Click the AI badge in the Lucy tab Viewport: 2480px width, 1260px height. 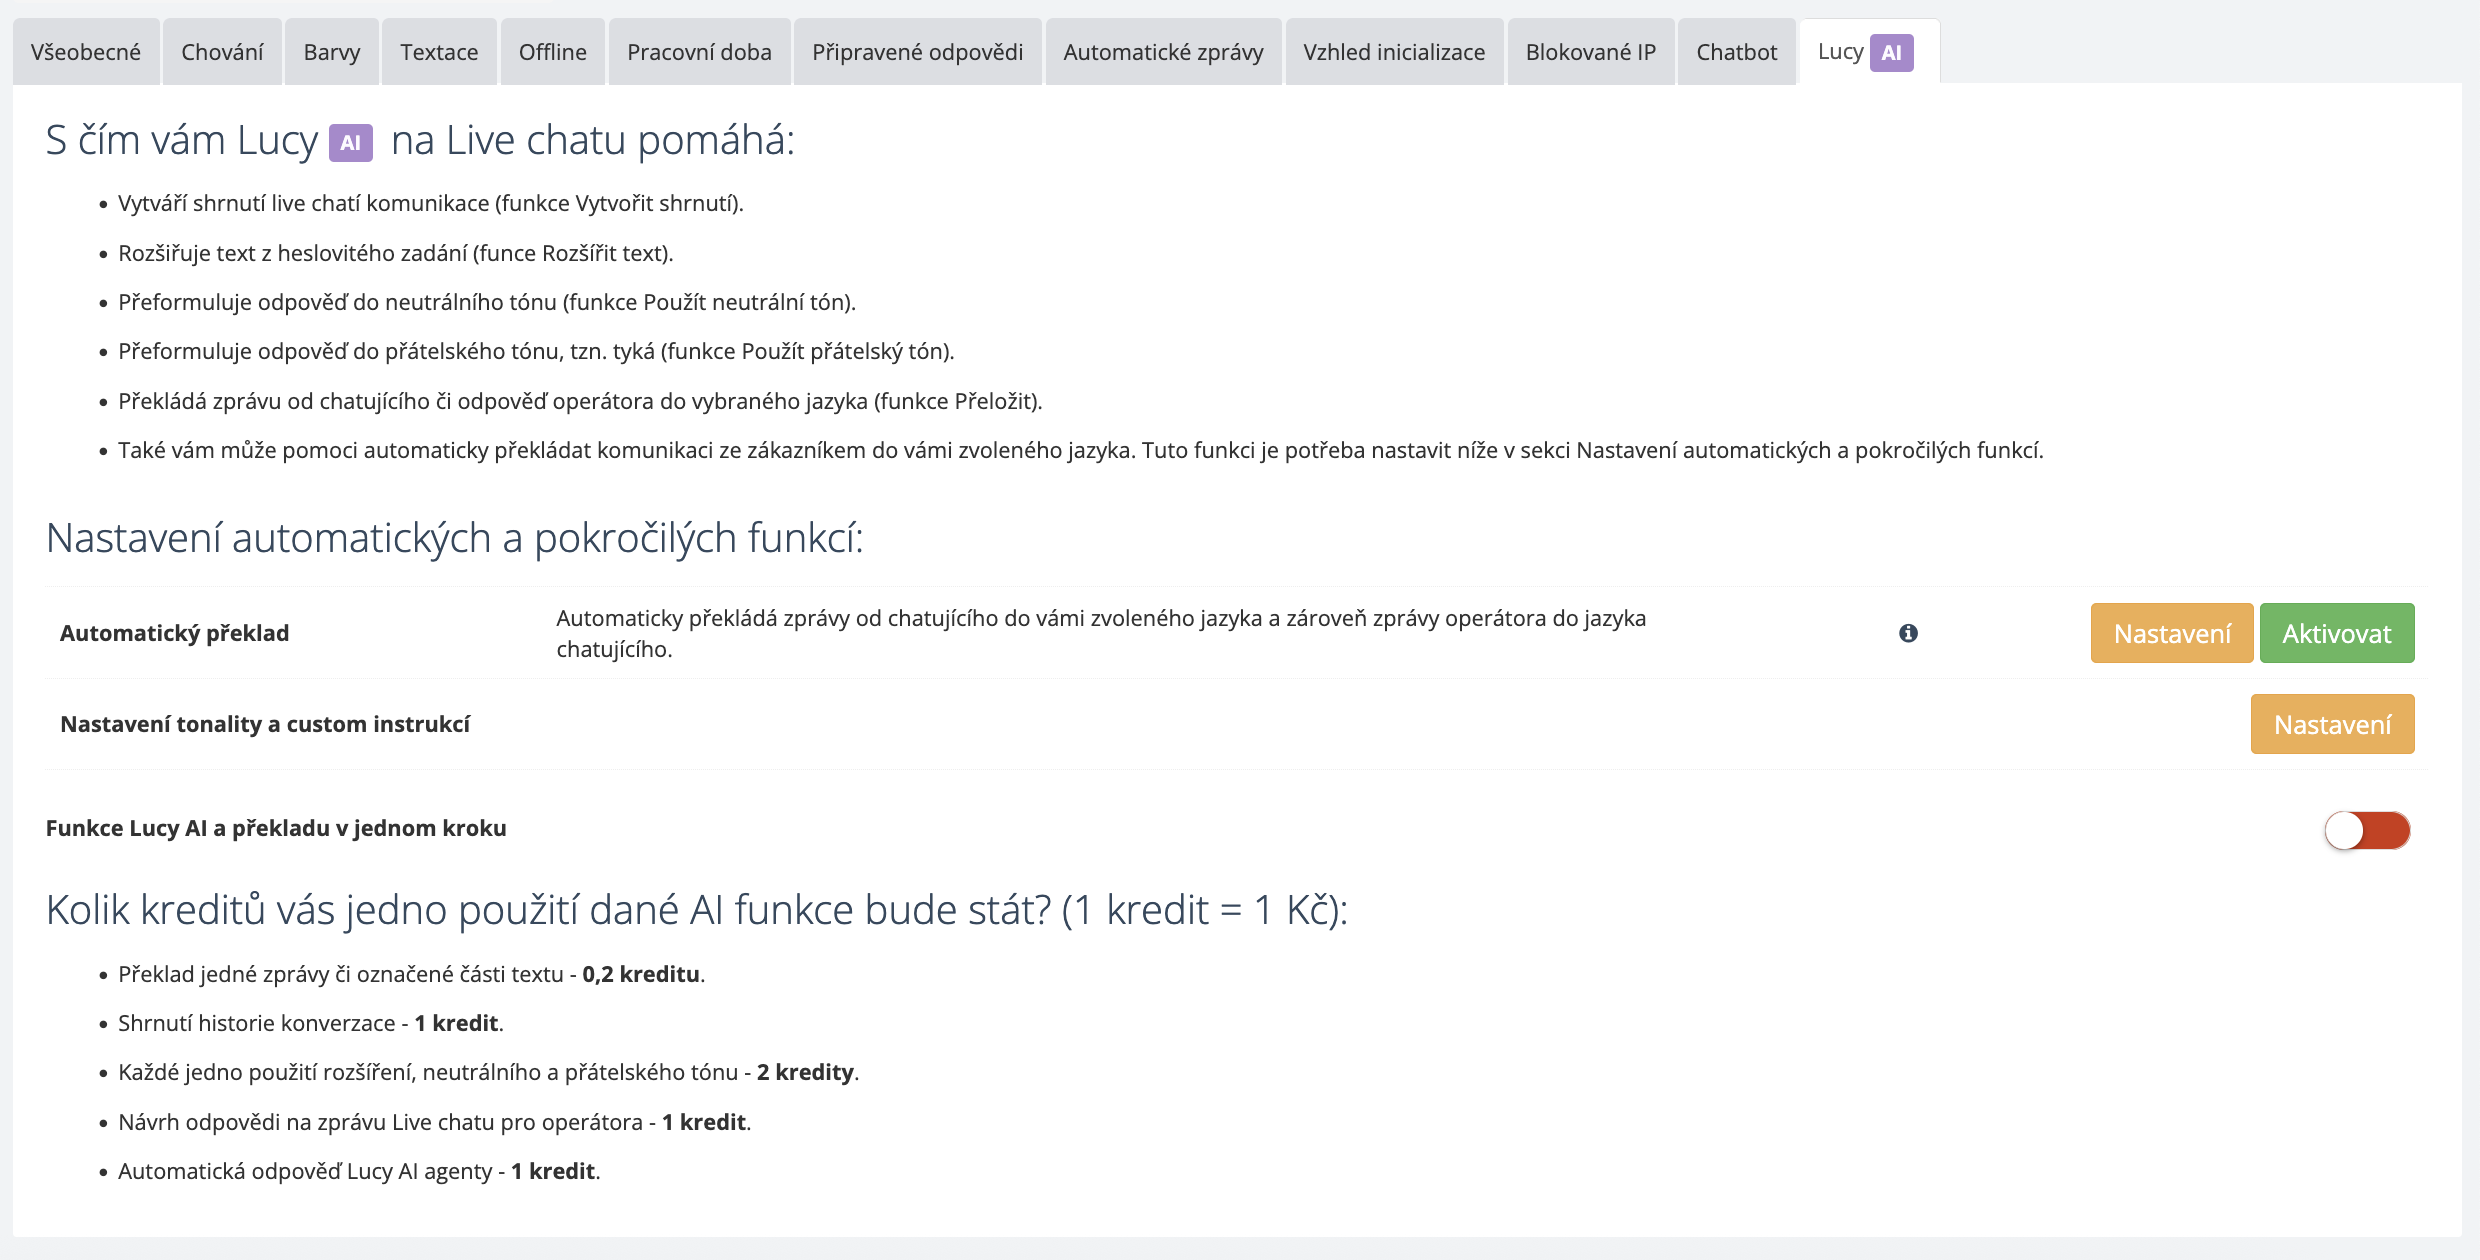point(1891,53)
